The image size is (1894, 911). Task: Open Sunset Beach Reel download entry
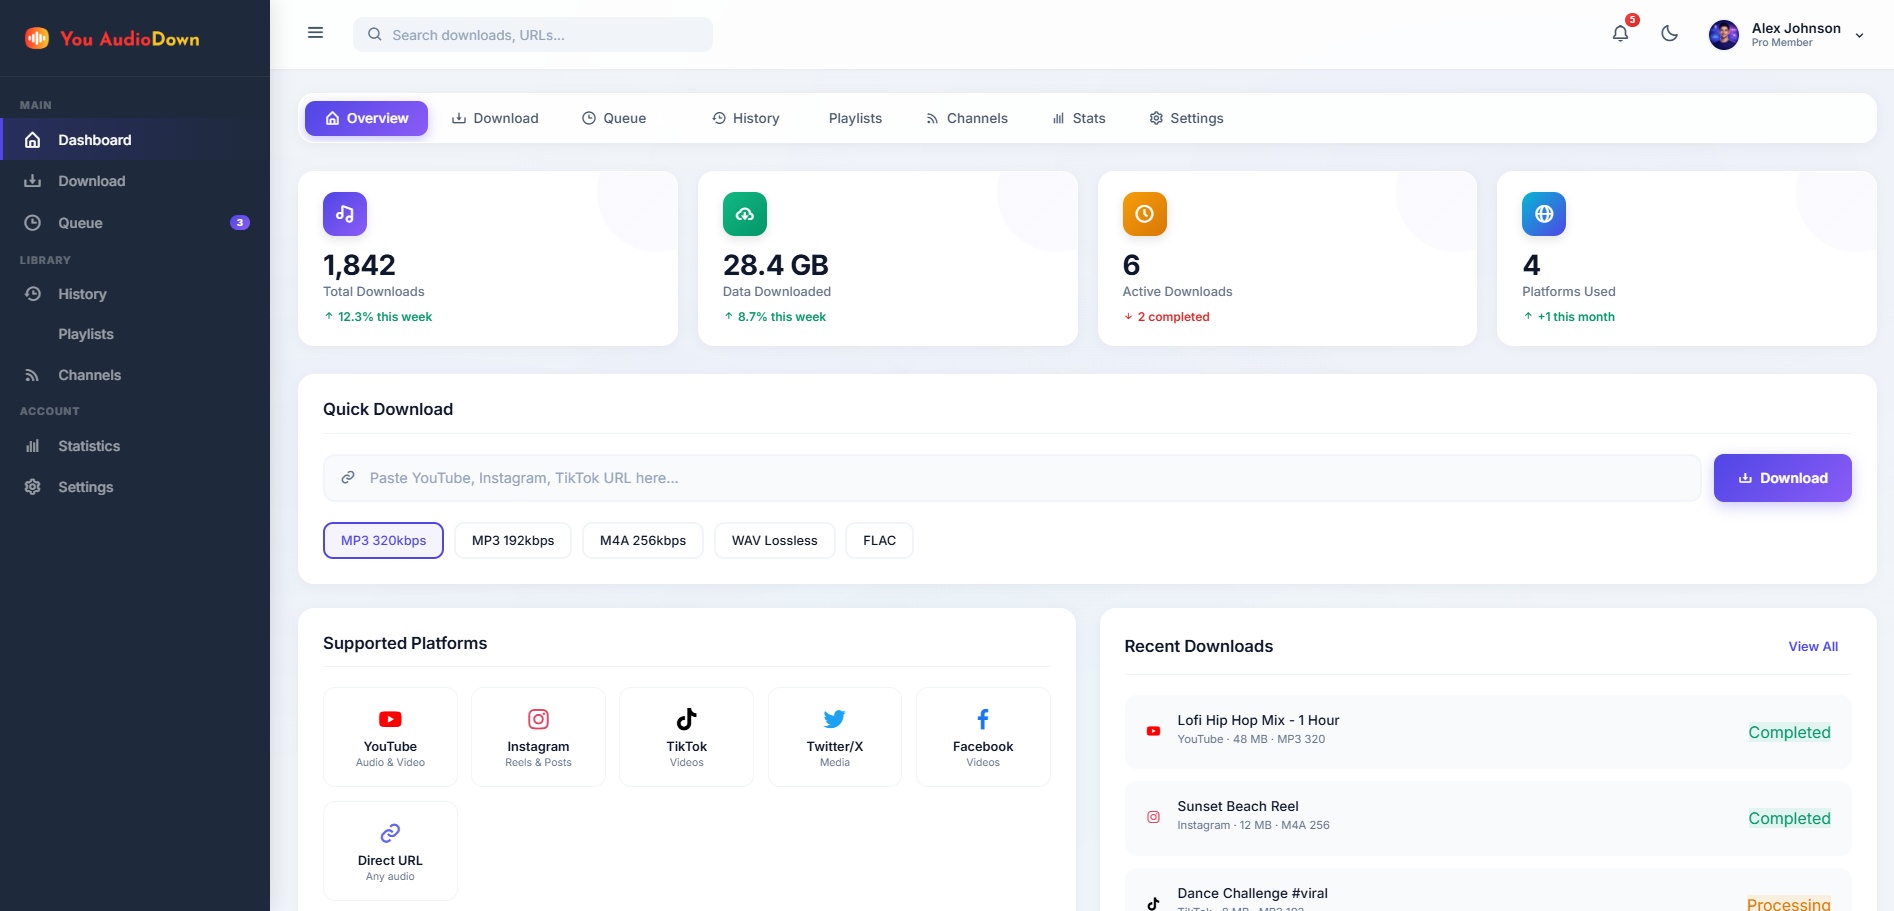click(x=1488, y=818)
